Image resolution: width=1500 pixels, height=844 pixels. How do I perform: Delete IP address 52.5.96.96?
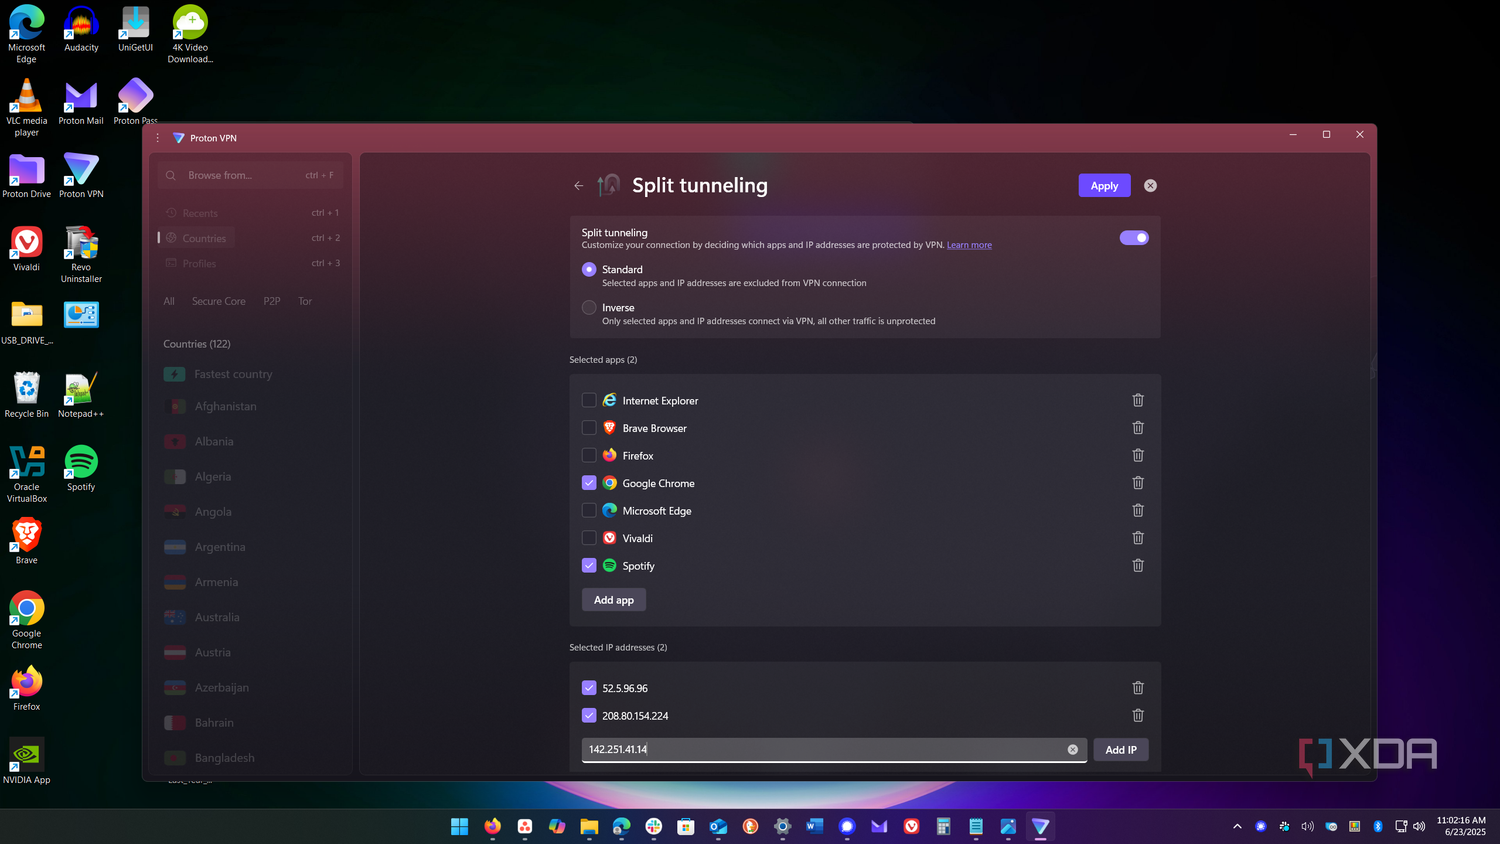pyautogui.click(x=1138, y=688)
